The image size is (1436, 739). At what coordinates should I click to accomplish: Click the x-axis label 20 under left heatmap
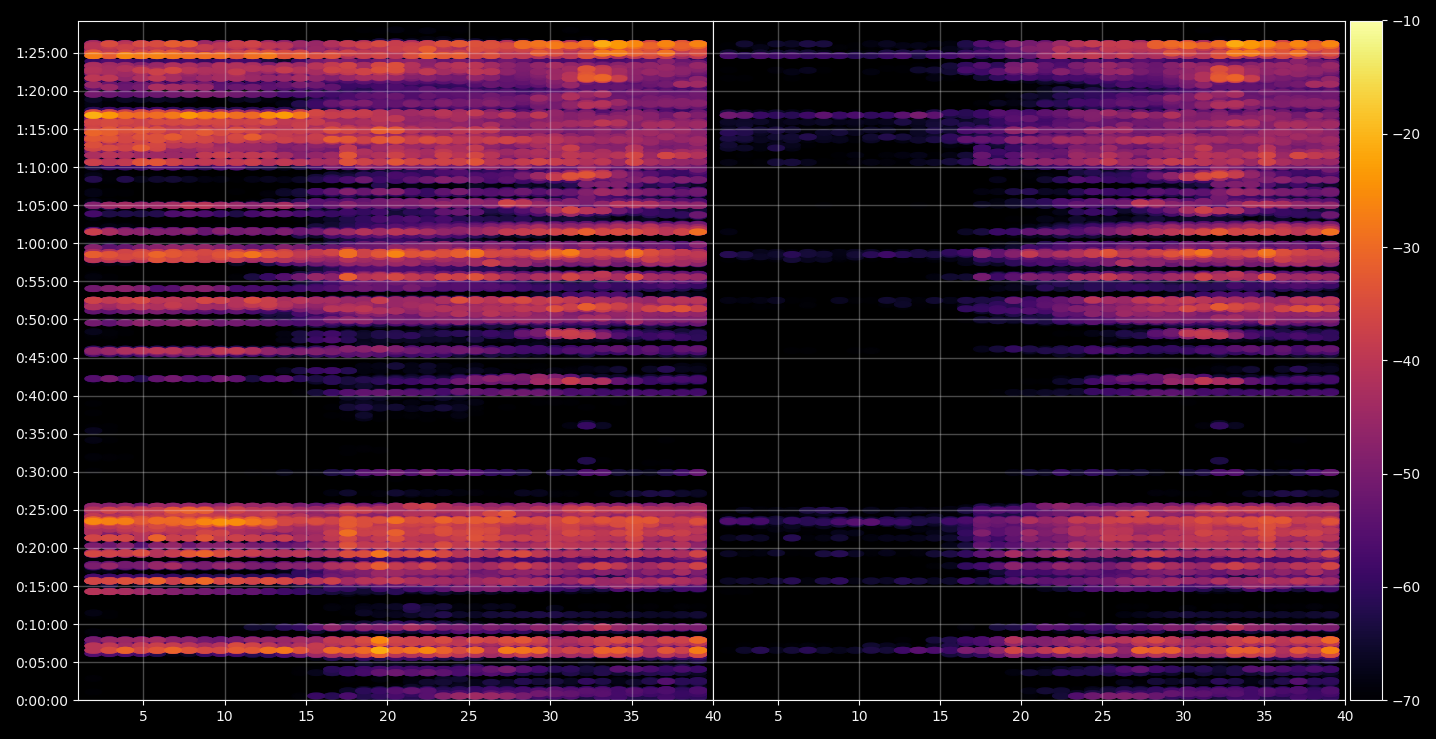tap(387, 716)
